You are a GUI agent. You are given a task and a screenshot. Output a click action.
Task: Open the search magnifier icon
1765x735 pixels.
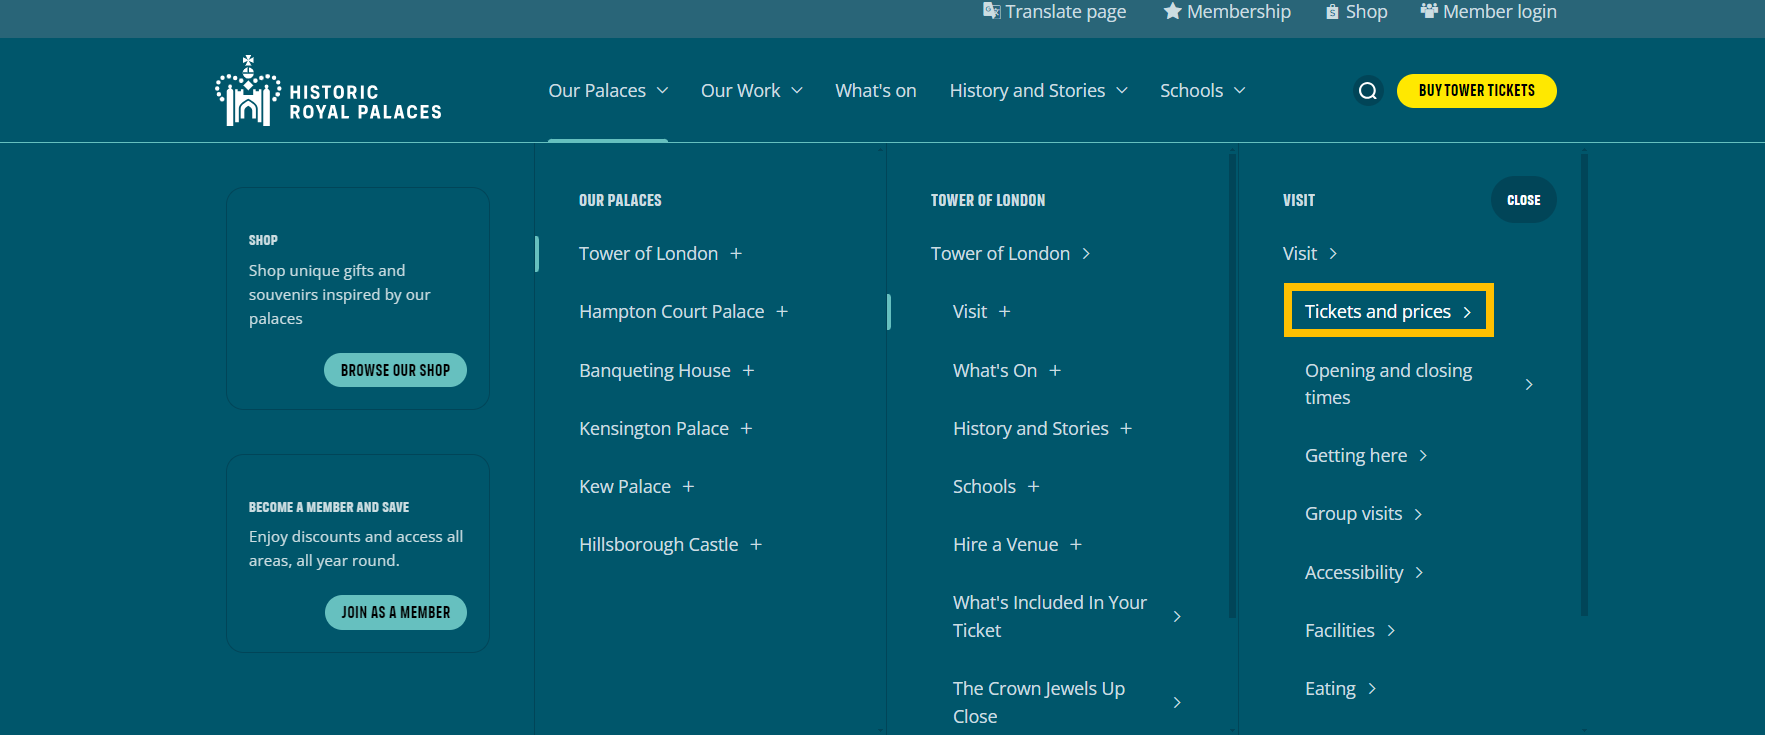point(1367,91)
